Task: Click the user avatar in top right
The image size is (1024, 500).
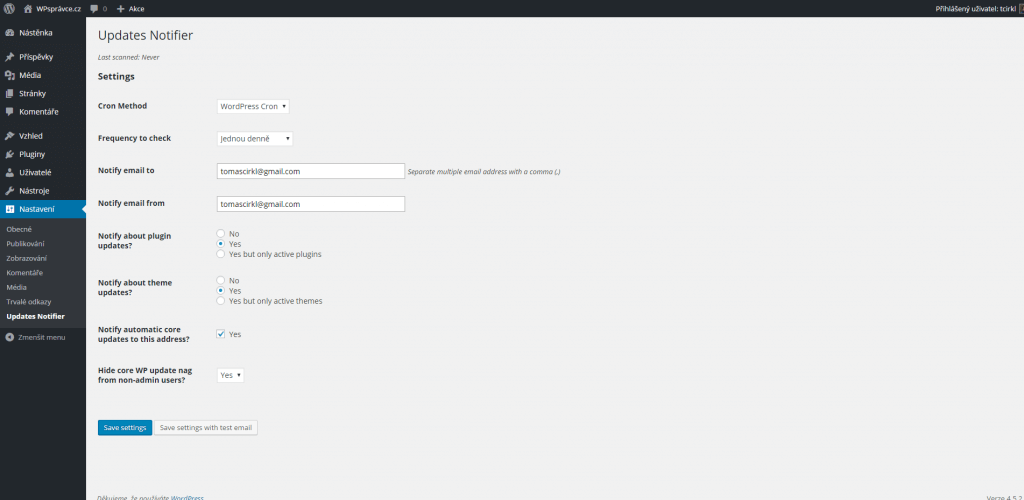Action: [x=1021, y=8]
